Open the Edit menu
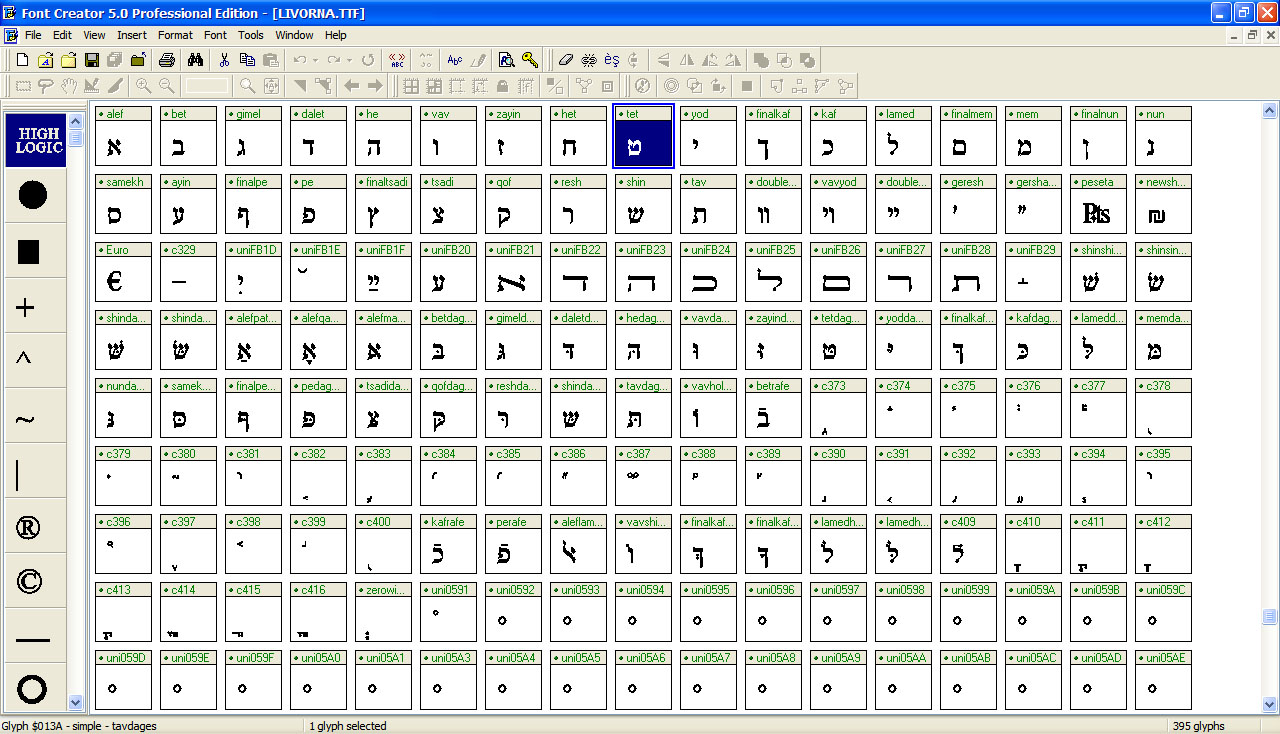1280x734 pixels. tap(62, 35)
